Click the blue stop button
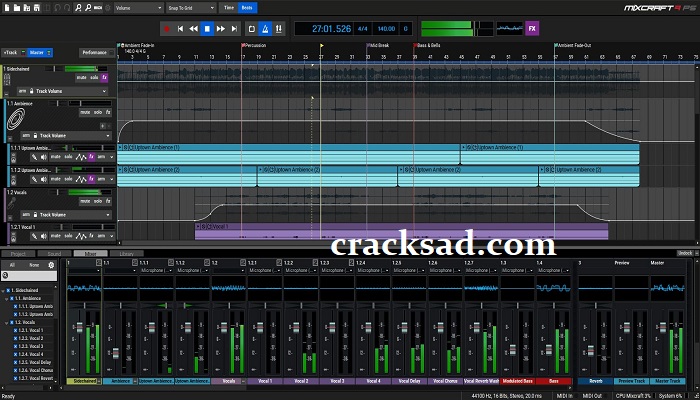 click(207, 29)
